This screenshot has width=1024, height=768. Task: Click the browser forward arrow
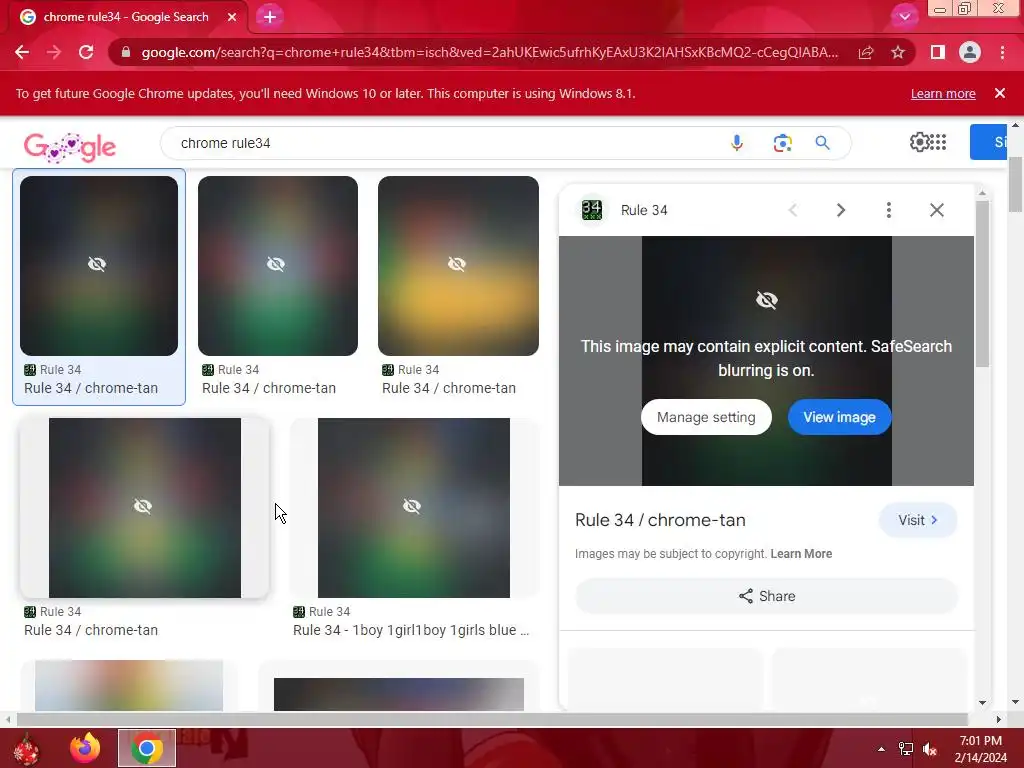click(54, 52)
